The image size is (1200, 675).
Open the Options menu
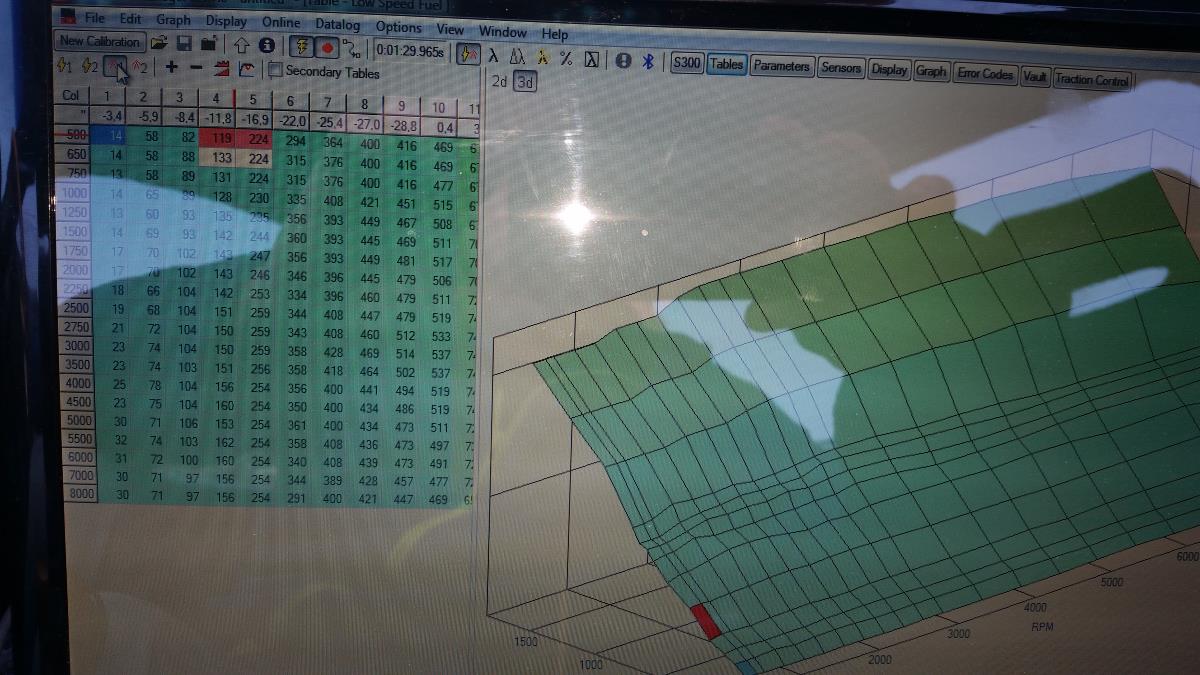tap(398, 27)
